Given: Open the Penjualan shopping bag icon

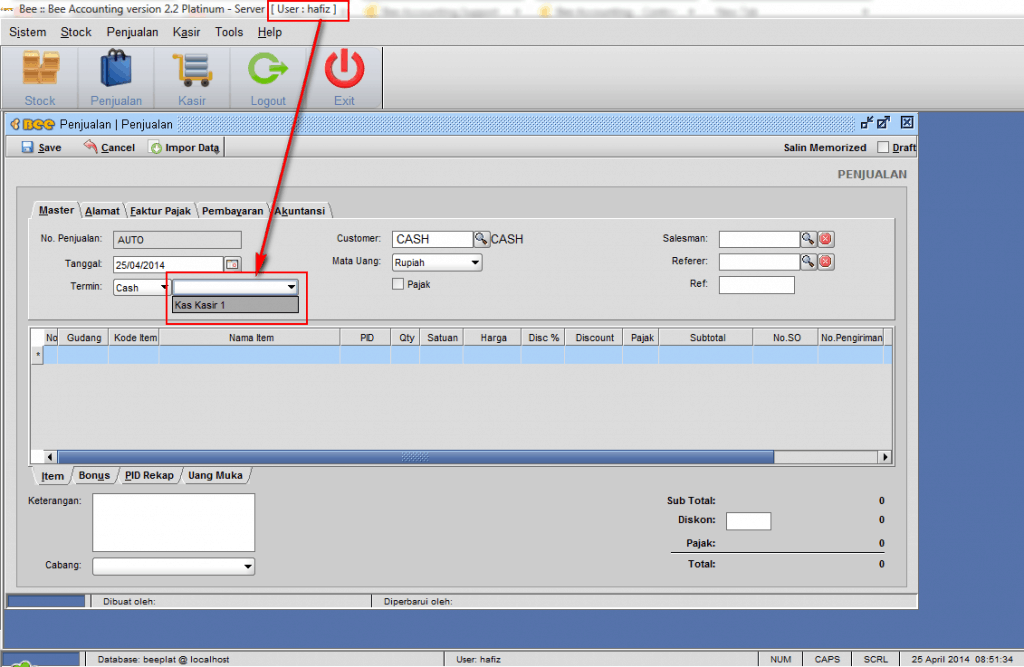Looking at the screenshot, I should click(116, 78).
